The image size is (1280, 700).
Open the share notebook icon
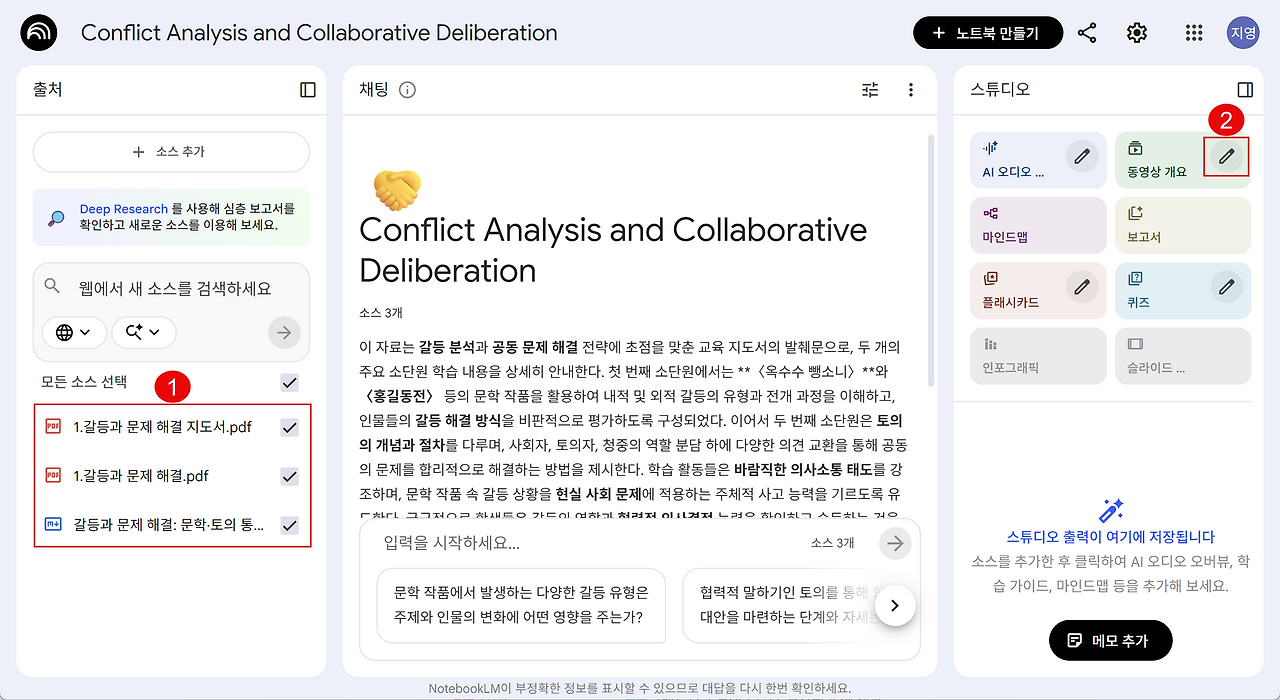[x=1087, y=33]
